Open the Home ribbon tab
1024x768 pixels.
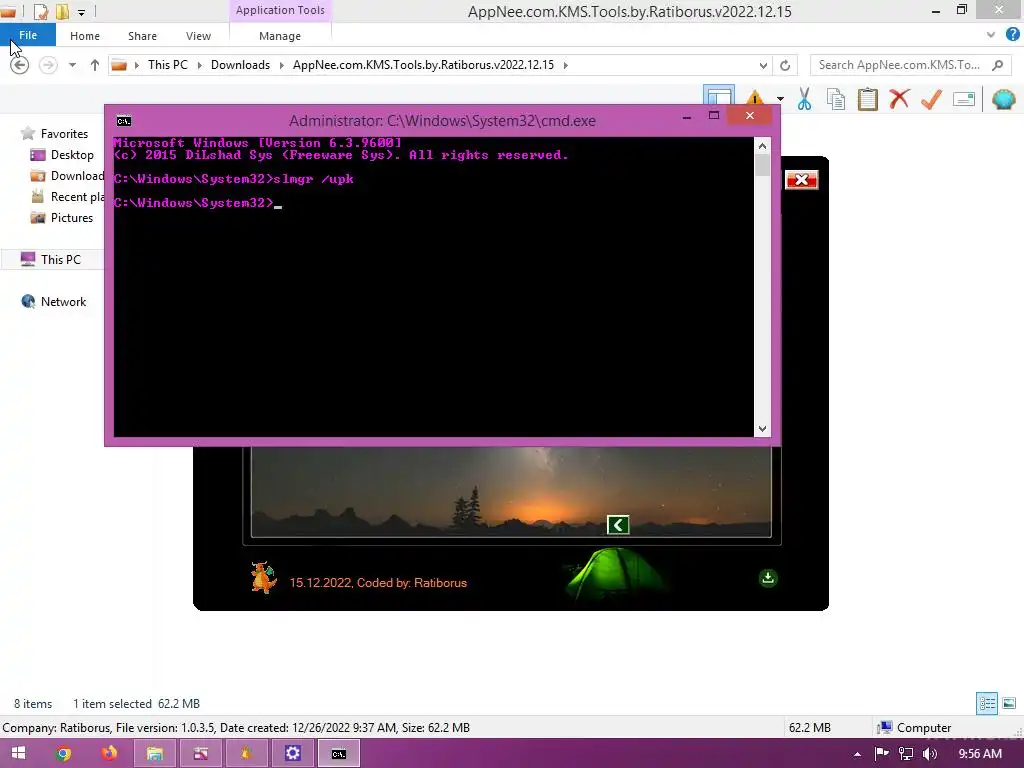point(85,36)
